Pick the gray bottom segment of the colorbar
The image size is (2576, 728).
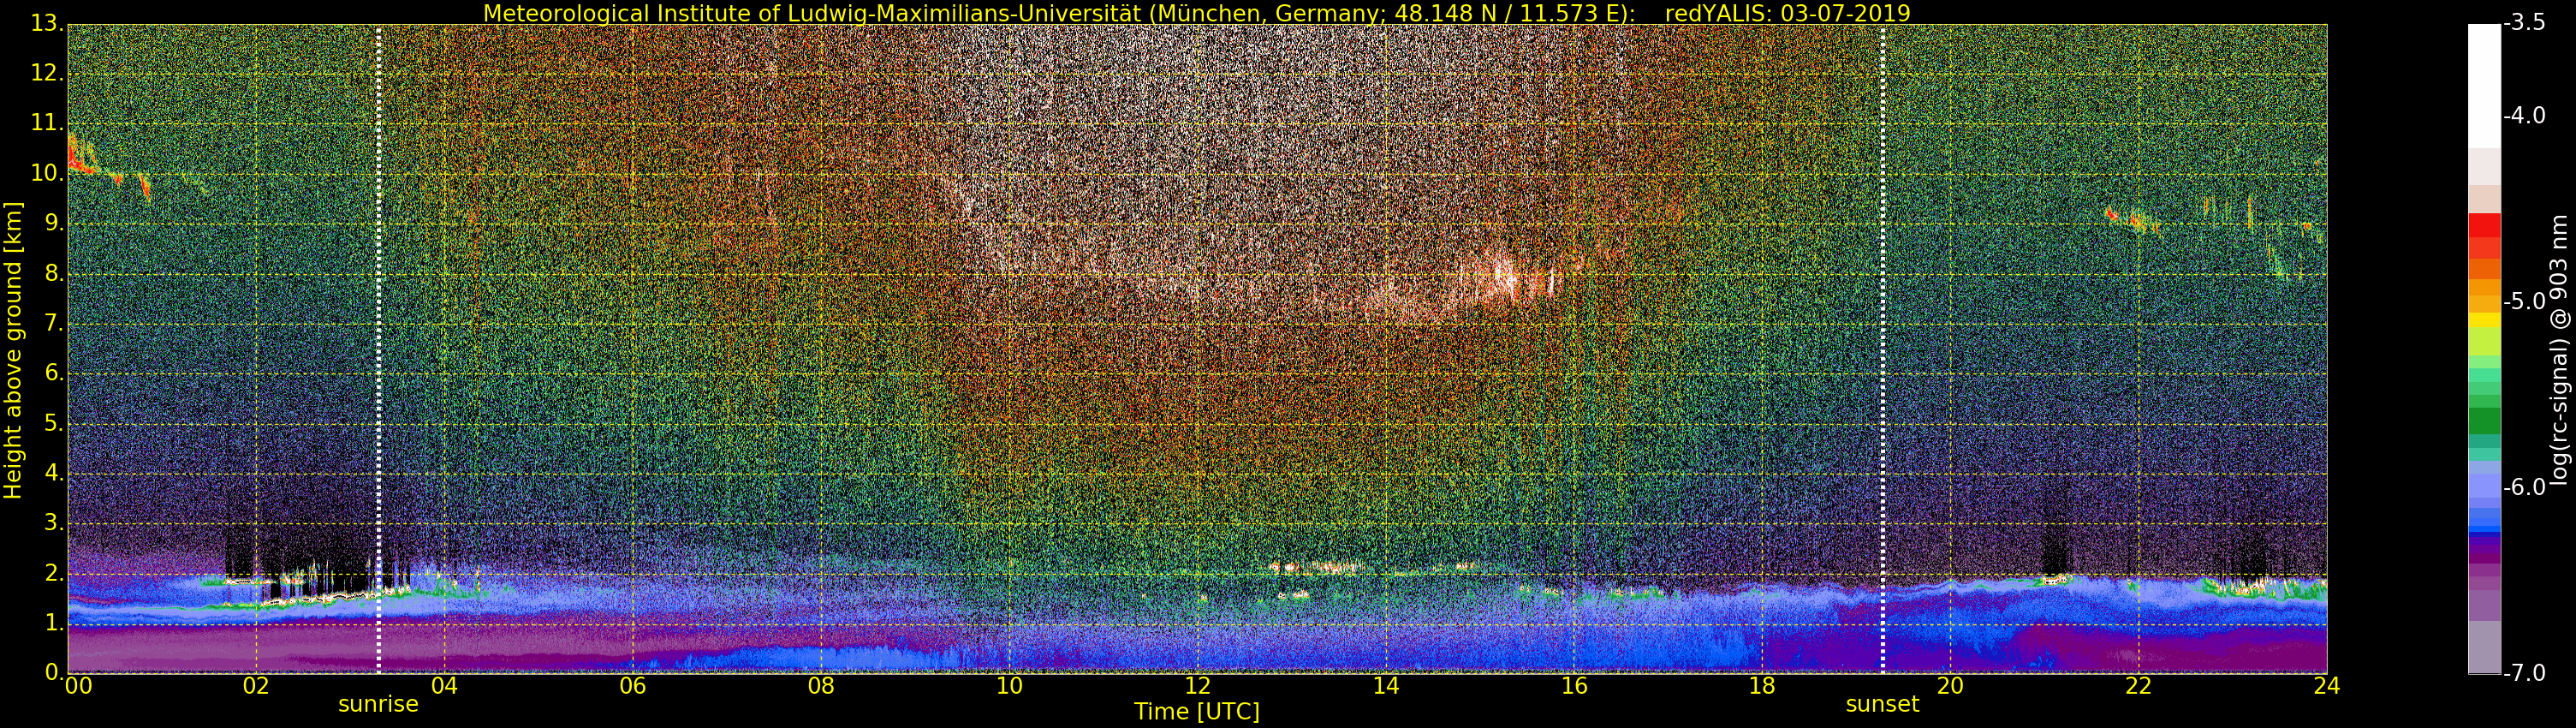tap(2484, 647)
